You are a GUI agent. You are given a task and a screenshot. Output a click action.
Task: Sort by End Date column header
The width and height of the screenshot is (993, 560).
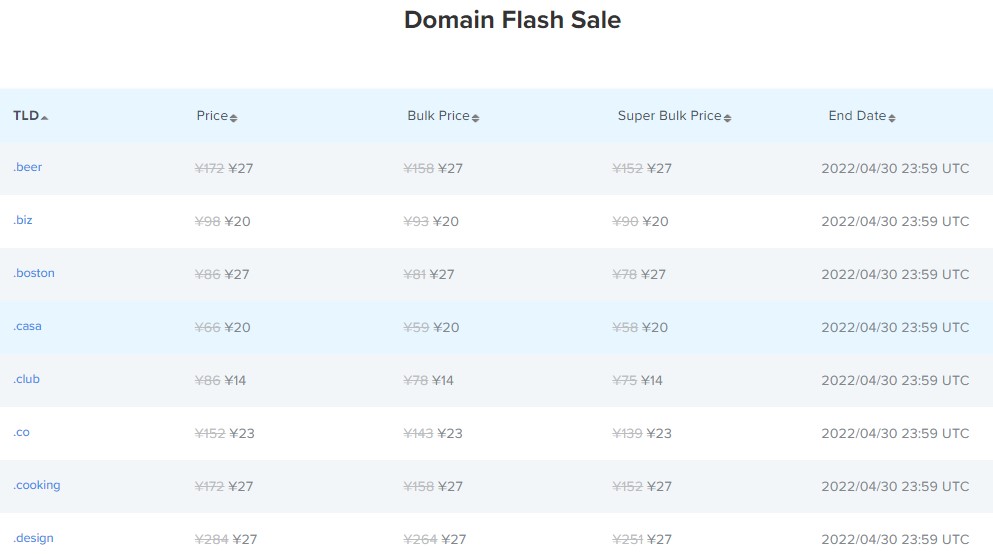point(857,116)
